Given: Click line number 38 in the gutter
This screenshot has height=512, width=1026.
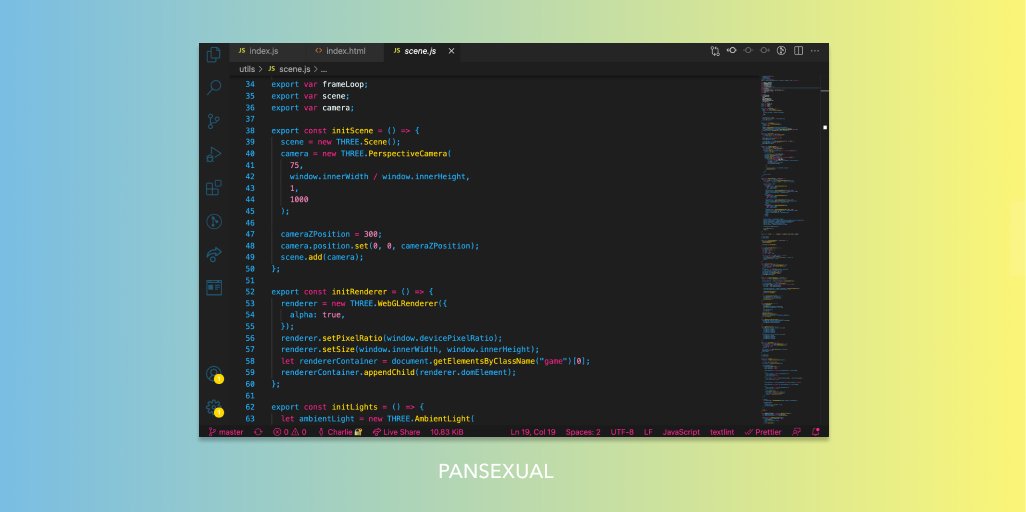Looking at the screenshot, I should tap(250, 130).
